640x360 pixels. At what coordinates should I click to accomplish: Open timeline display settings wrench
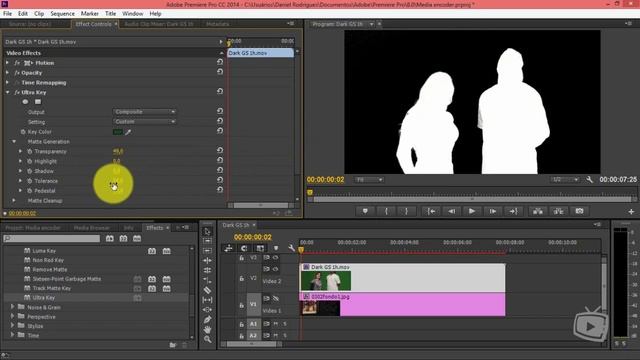[x=291, y=248]
